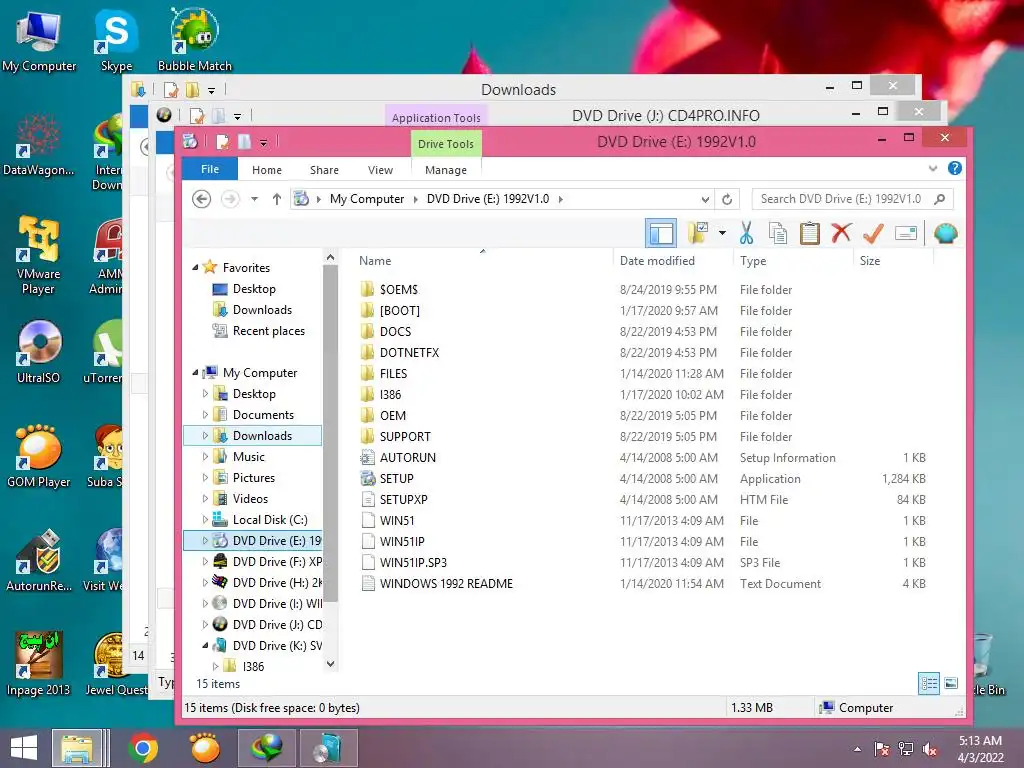Click the Refresh button in address bar
This screenshot has height=768, width=1024.
(x=727, y=199)
